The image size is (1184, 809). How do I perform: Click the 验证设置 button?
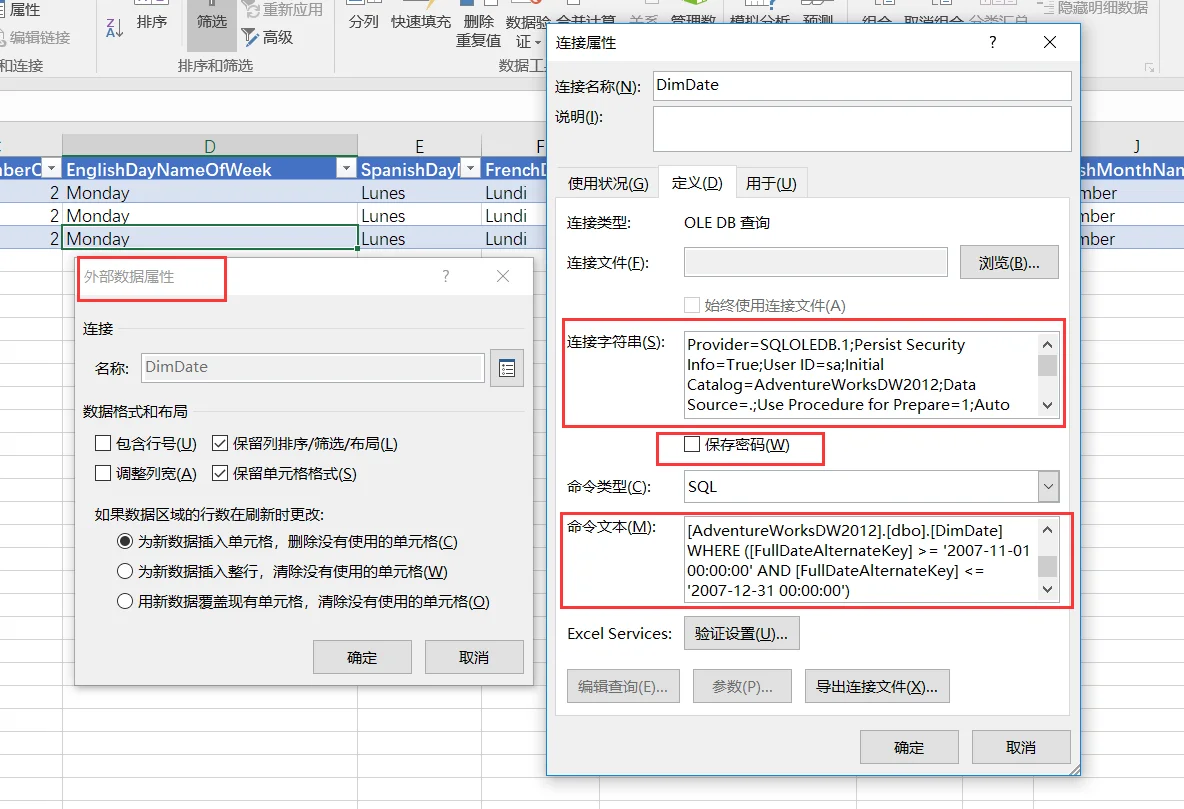(x=742, y=634)
